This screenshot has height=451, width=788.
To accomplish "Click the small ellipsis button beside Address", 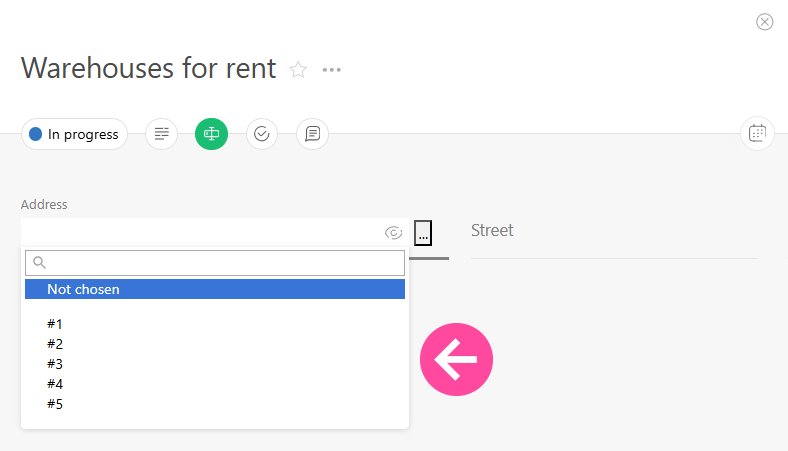I will 423,234.
